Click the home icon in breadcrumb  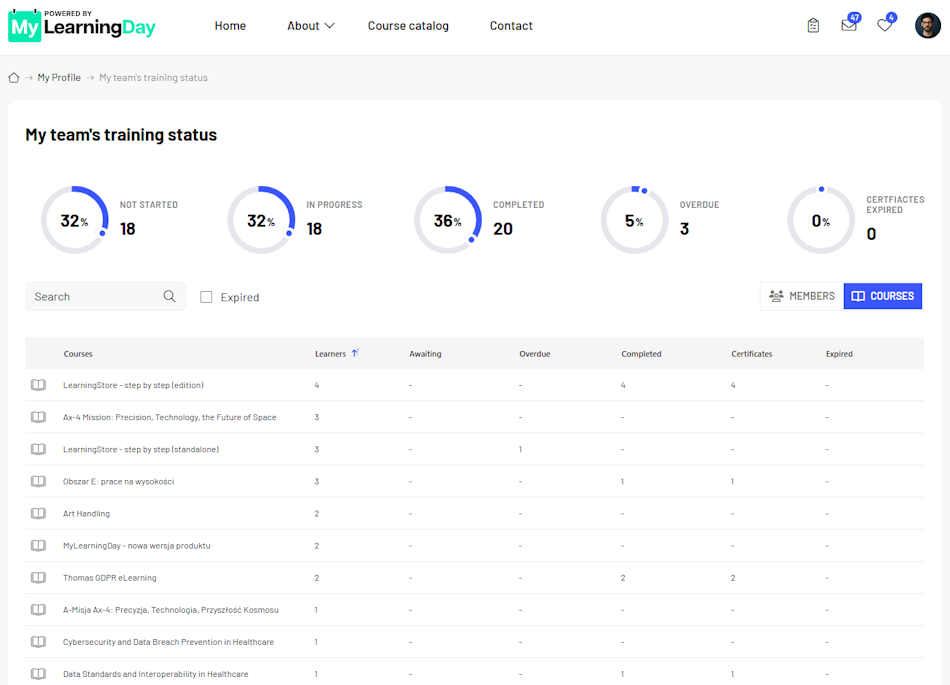pyautogui.click(x=13, y=78)
